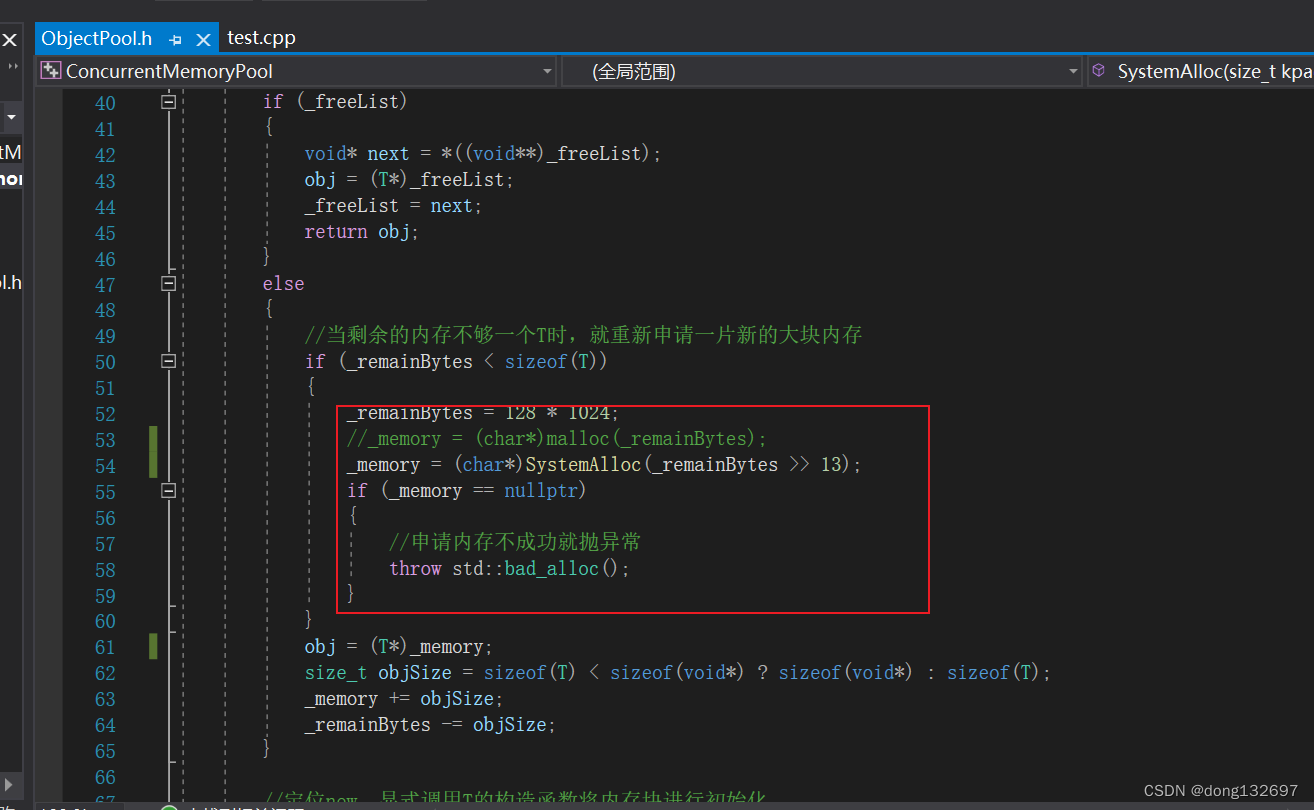Click 'if (_freeList)' on line 40
The width and height of the screenshot is (1314, 810).
(335, 102)
